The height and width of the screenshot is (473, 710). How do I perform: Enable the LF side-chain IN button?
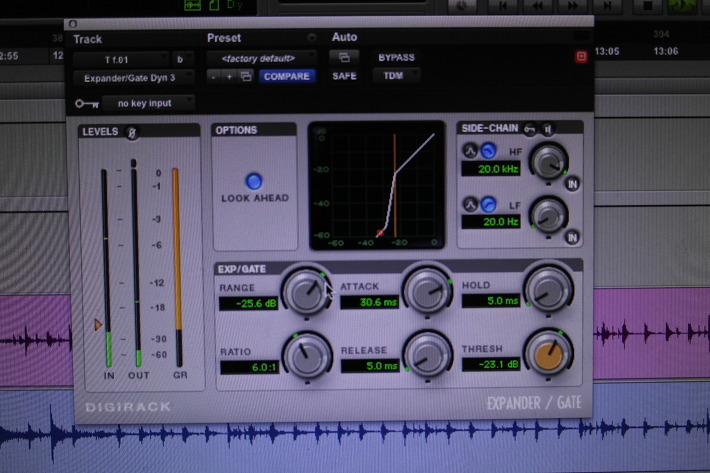point(572,238)
